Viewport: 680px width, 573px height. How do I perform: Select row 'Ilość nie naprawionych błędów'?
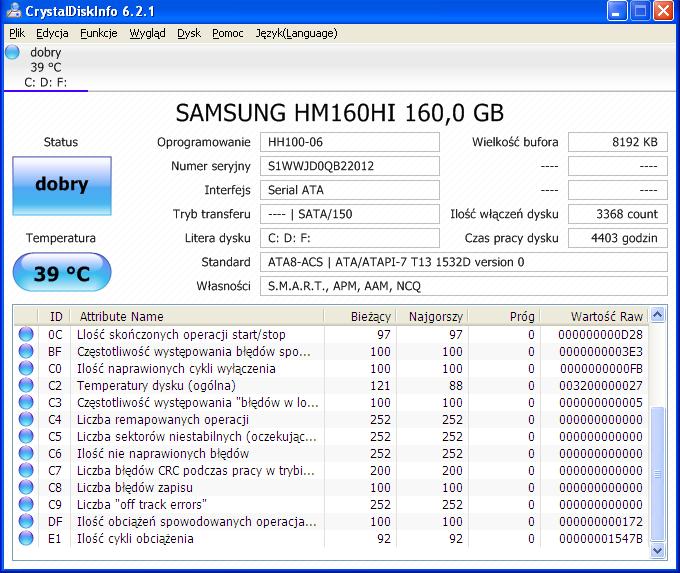(x=331, y=453)
